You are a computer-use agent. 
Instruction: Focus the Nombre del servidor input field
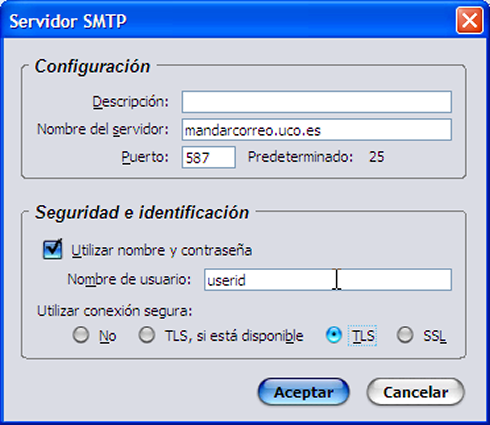tap(317, 130)
